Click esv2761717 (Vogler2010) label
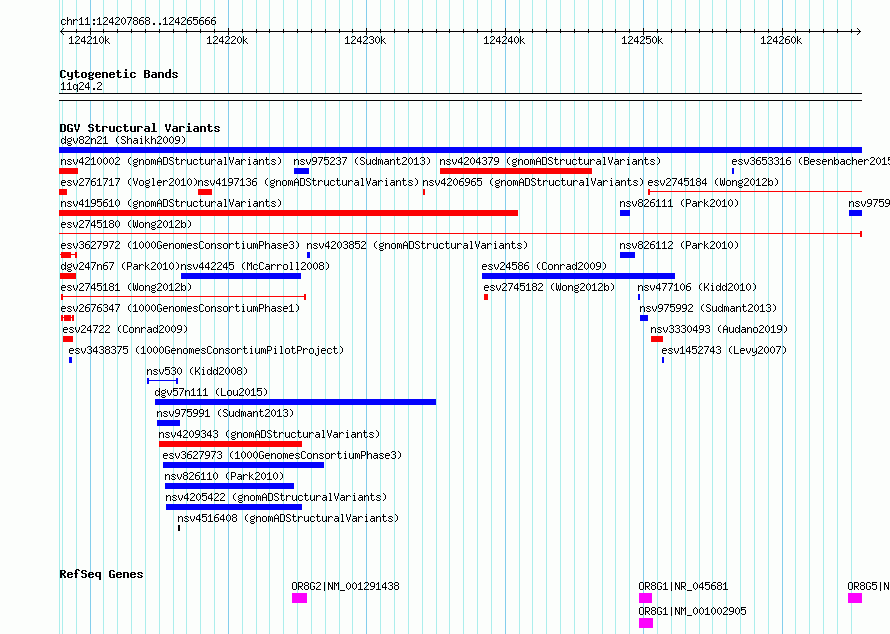 (128, 182)
